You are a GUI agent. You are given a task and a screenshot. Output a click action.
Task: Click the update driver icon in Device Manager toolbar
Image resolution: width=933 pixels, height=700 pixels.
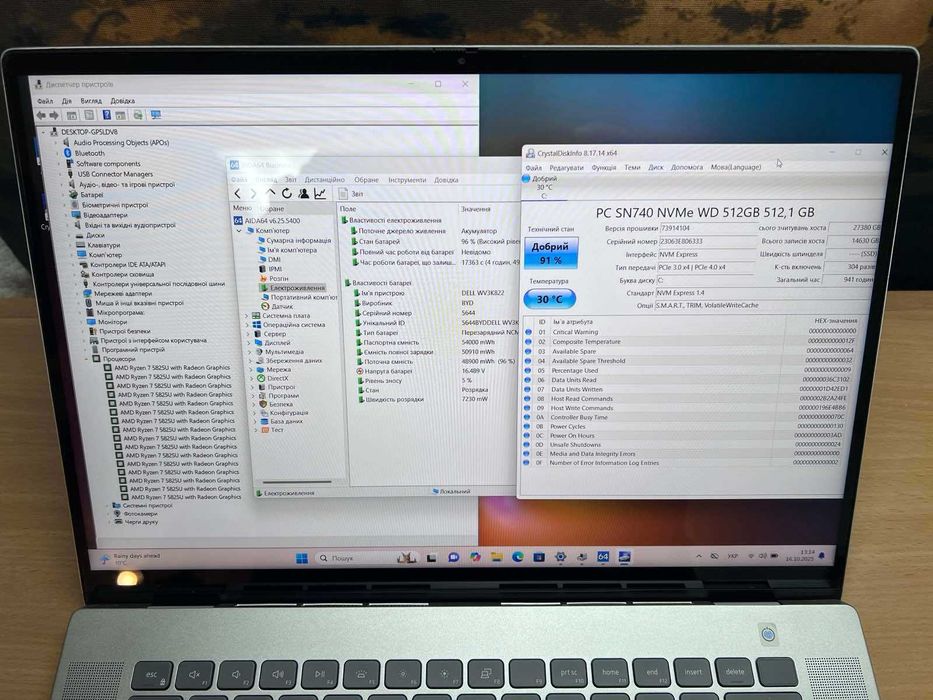tap(138, 115)
